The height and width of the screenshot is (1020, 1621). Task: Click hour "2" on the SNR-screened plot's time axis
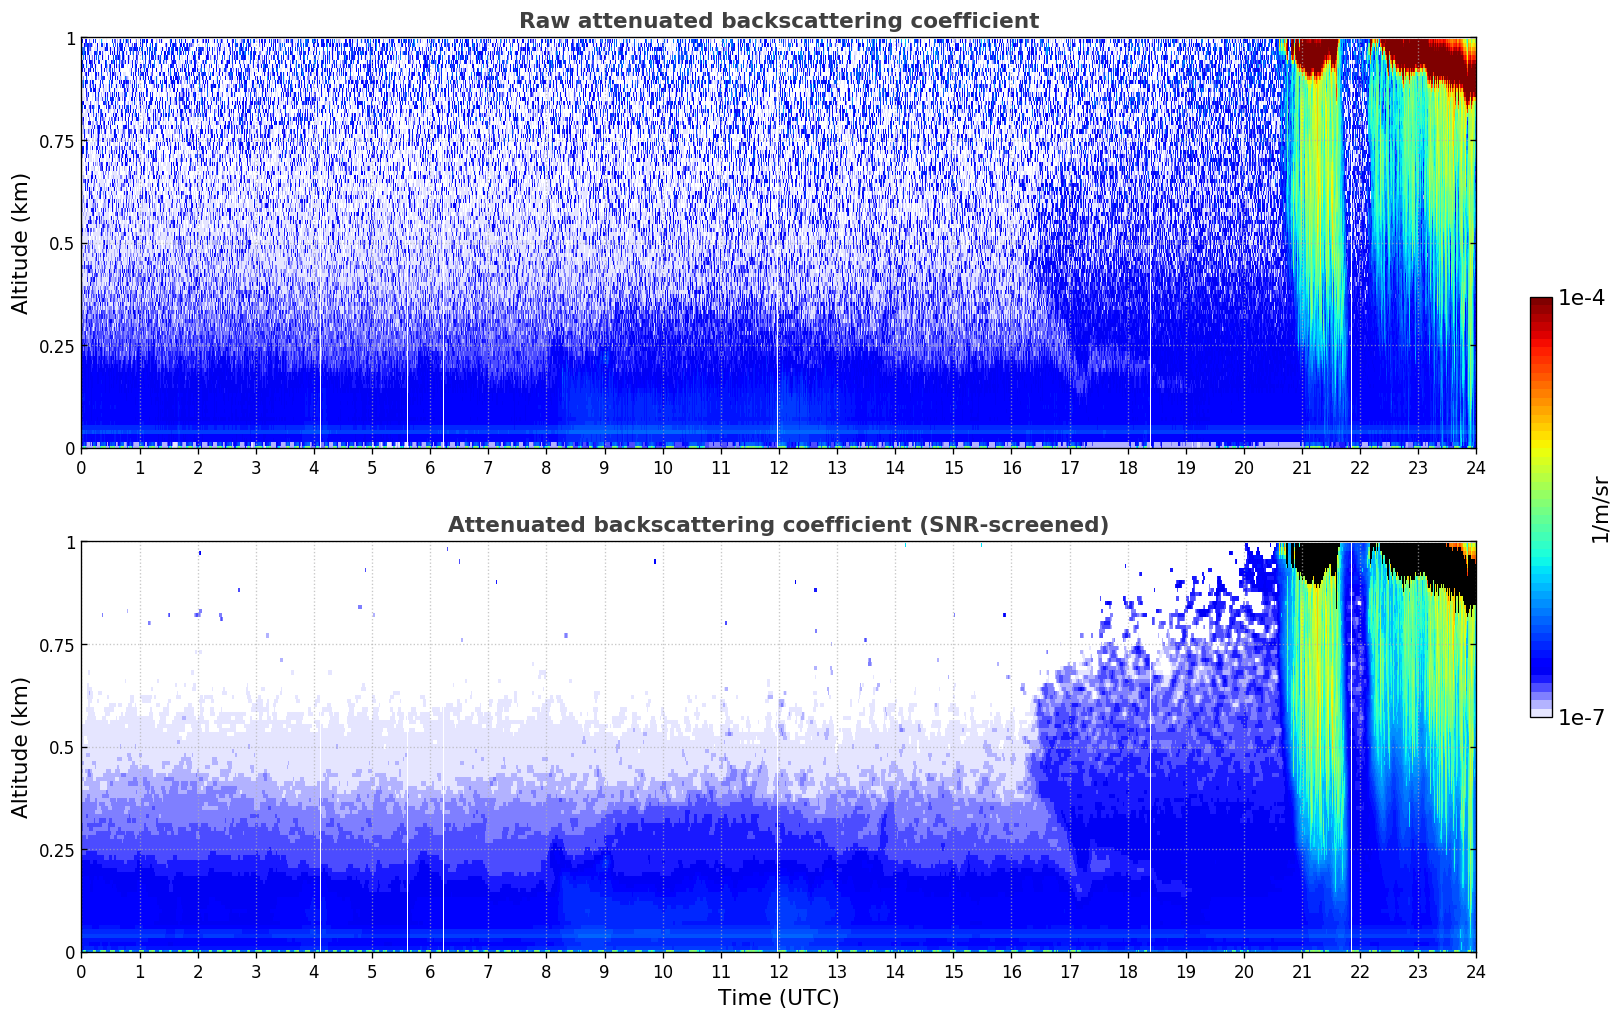(x=198, y=971)
